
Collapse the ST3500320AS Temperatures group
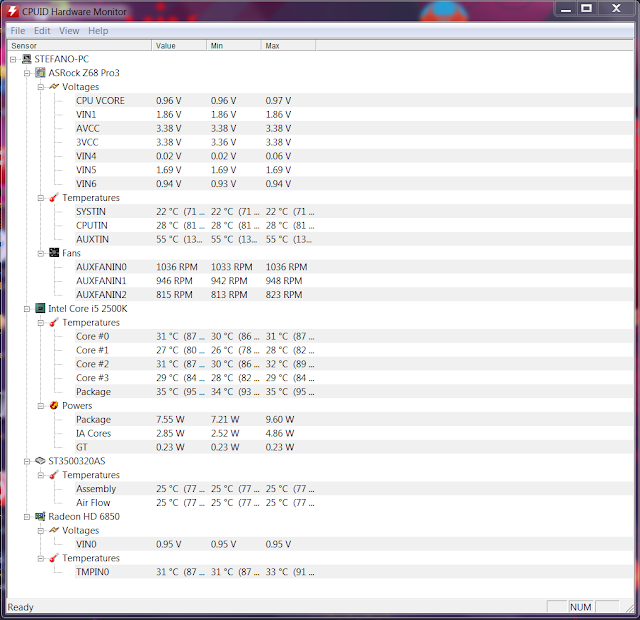41,475
